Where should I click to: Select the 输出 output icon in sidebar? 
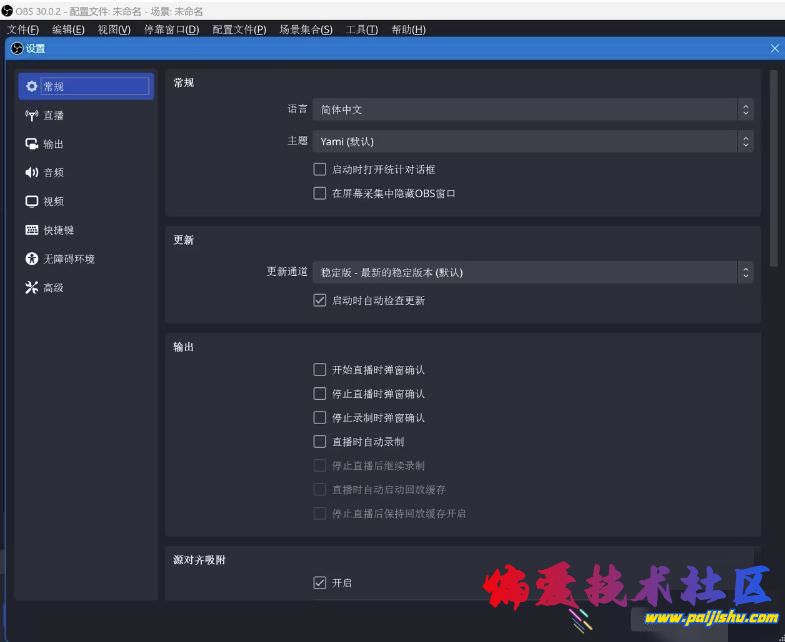pos(32,144)
